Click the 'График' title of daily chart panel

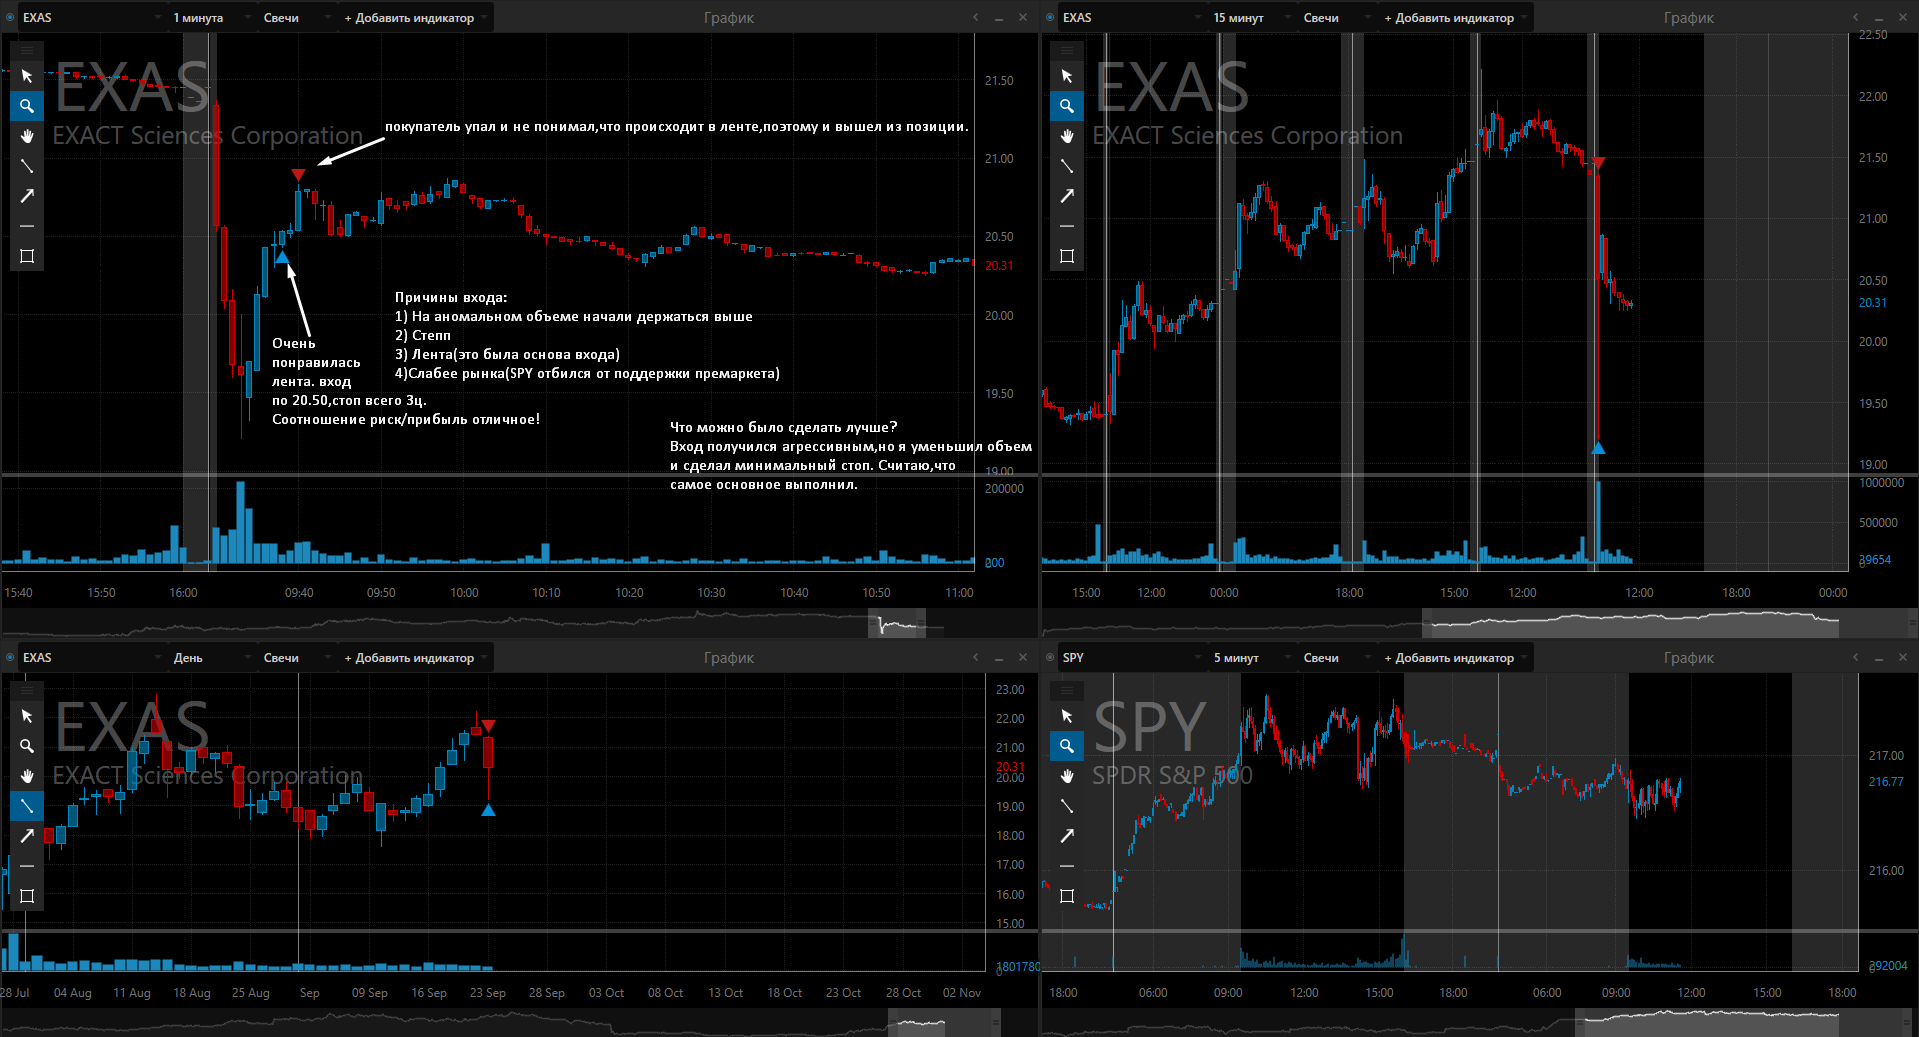coord(728,658)
